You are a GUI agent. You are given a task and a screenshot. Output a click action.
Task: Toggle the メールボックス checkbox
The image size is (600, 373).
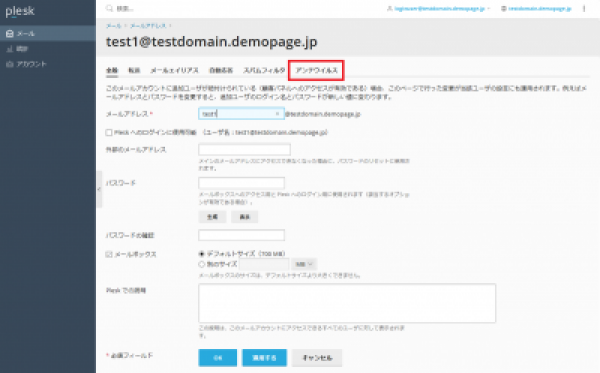109,254
